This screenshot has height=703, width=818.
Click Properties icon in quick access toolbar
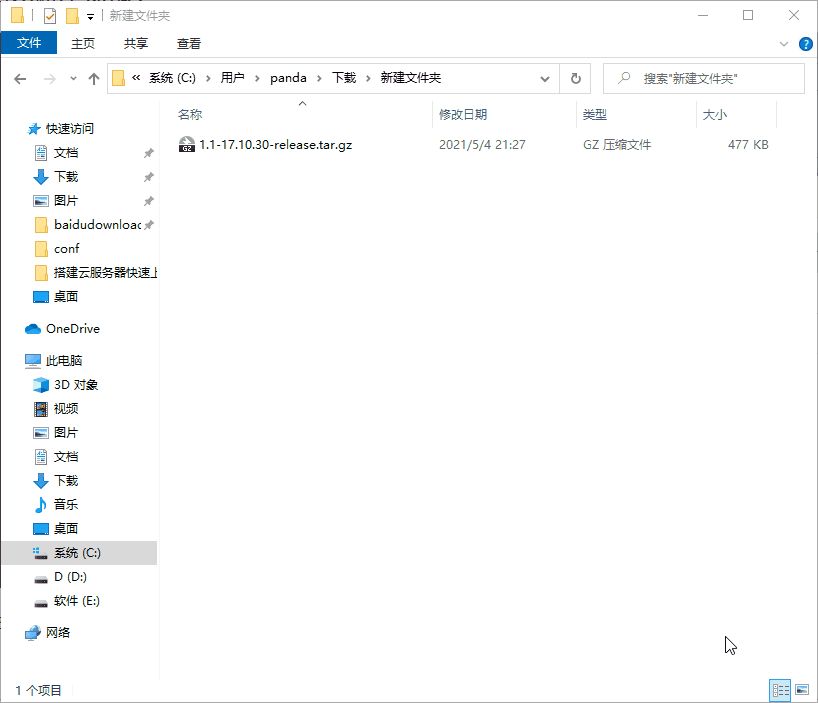50,16
